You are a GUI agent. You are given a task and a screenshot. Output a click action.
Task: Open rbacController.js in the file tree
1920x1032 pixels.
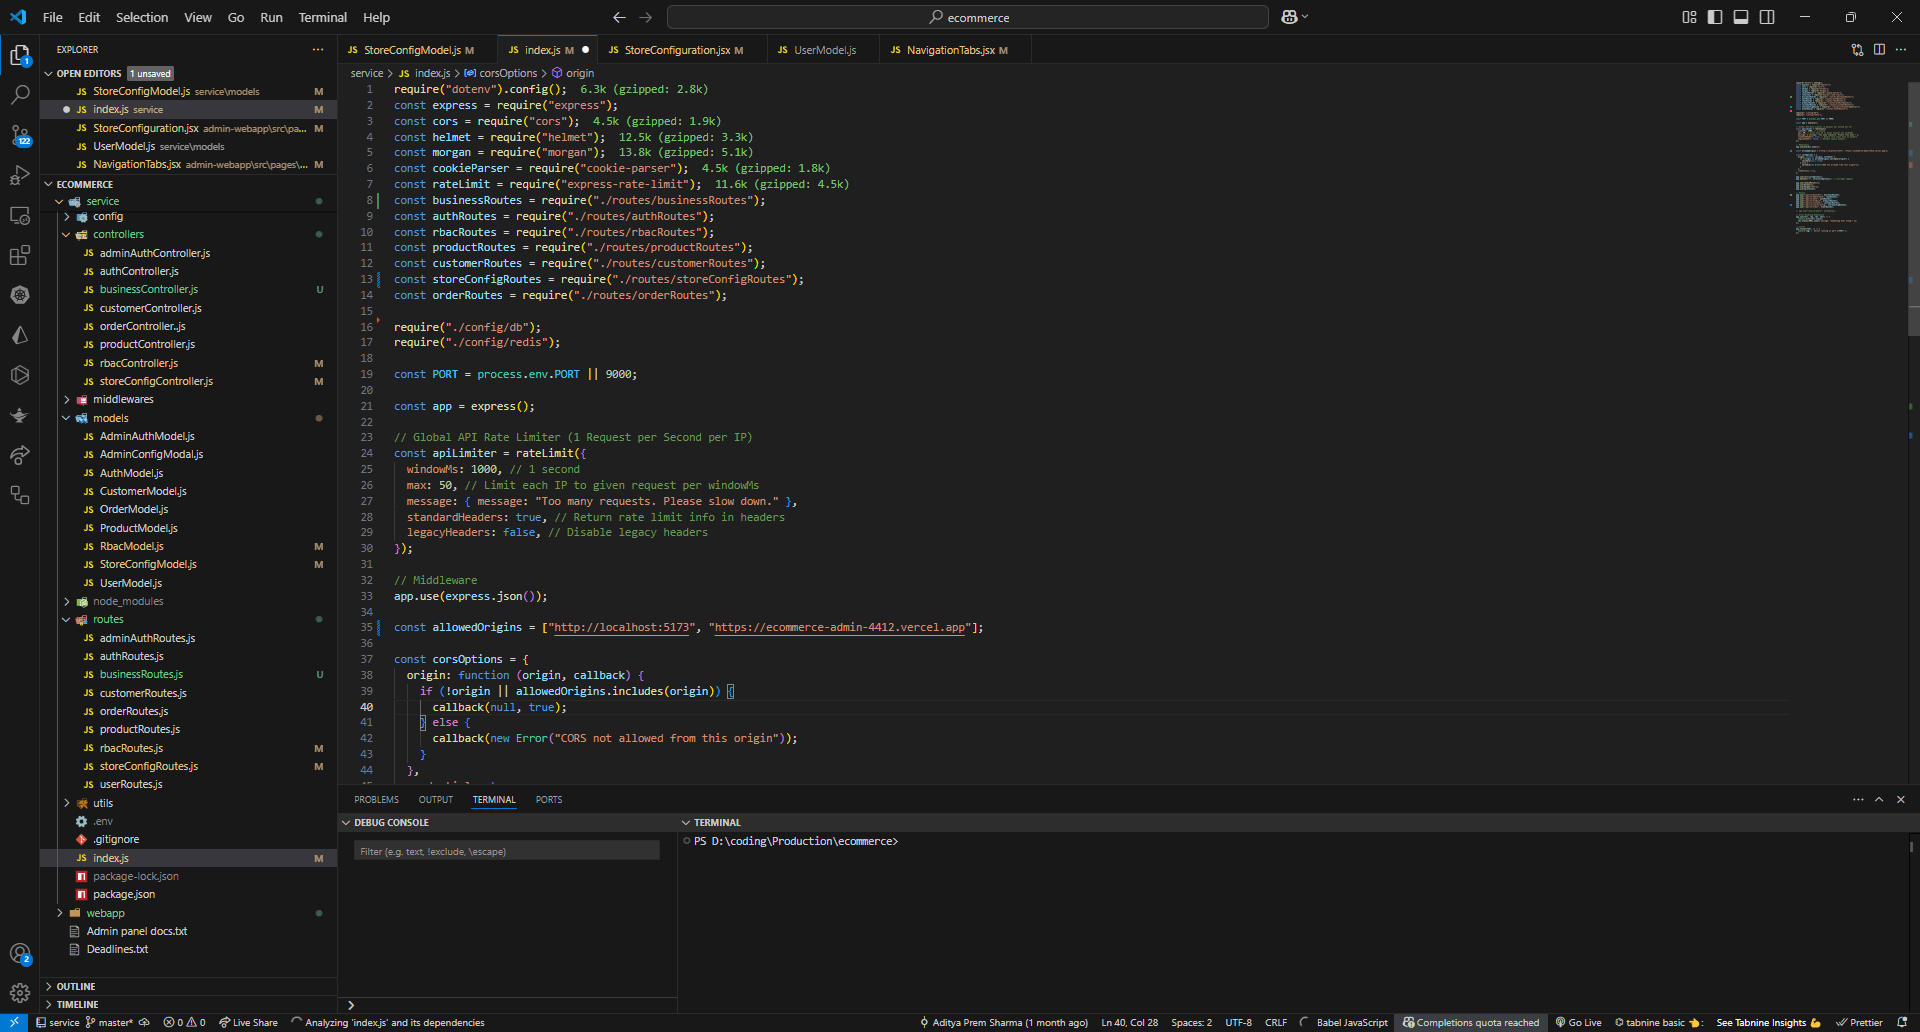click(138, 363)
